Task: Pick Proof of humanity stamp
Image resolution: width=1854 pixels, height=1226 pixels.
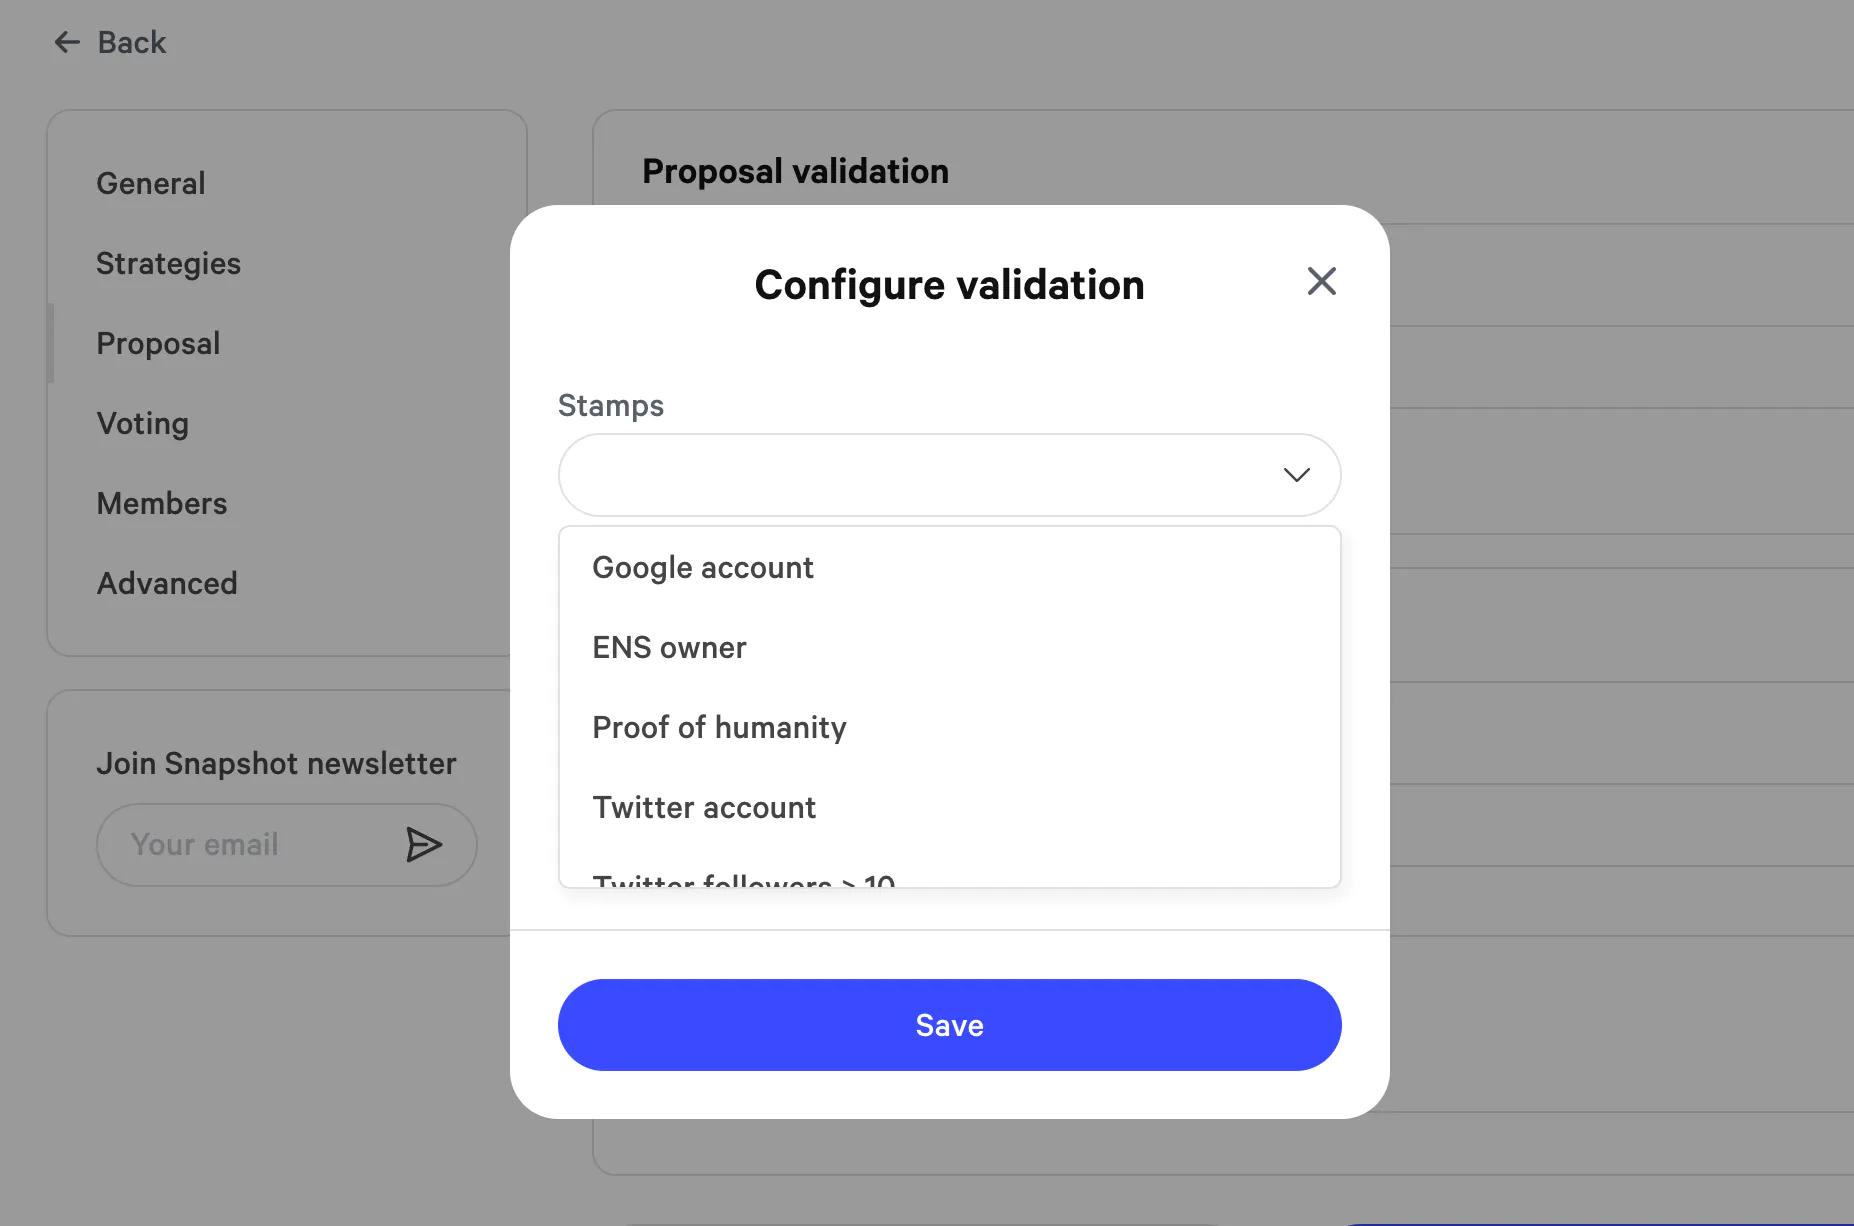Action: point(719,728)
